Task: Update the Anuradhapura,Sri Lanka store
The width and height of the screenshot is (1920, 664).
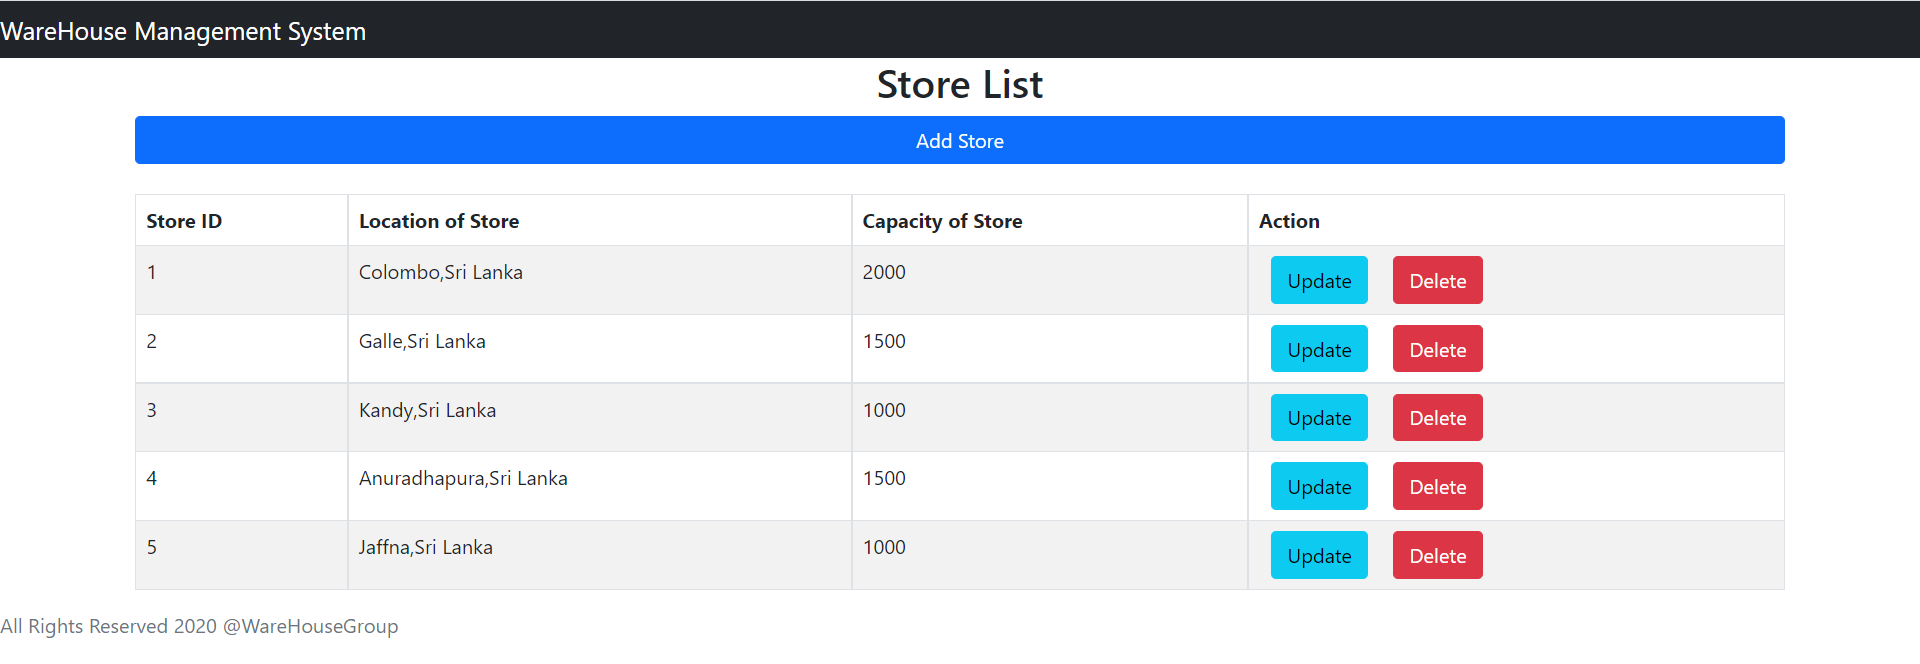Action: [x=1319, y=486]
